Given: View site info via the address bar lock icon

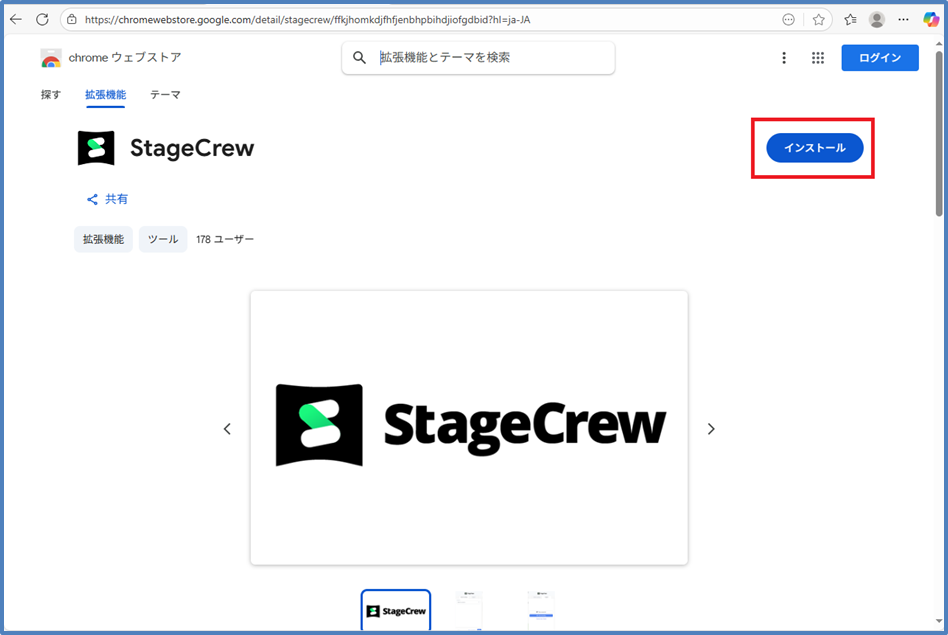Looking at the screenshot, I should tap(72, 19).
